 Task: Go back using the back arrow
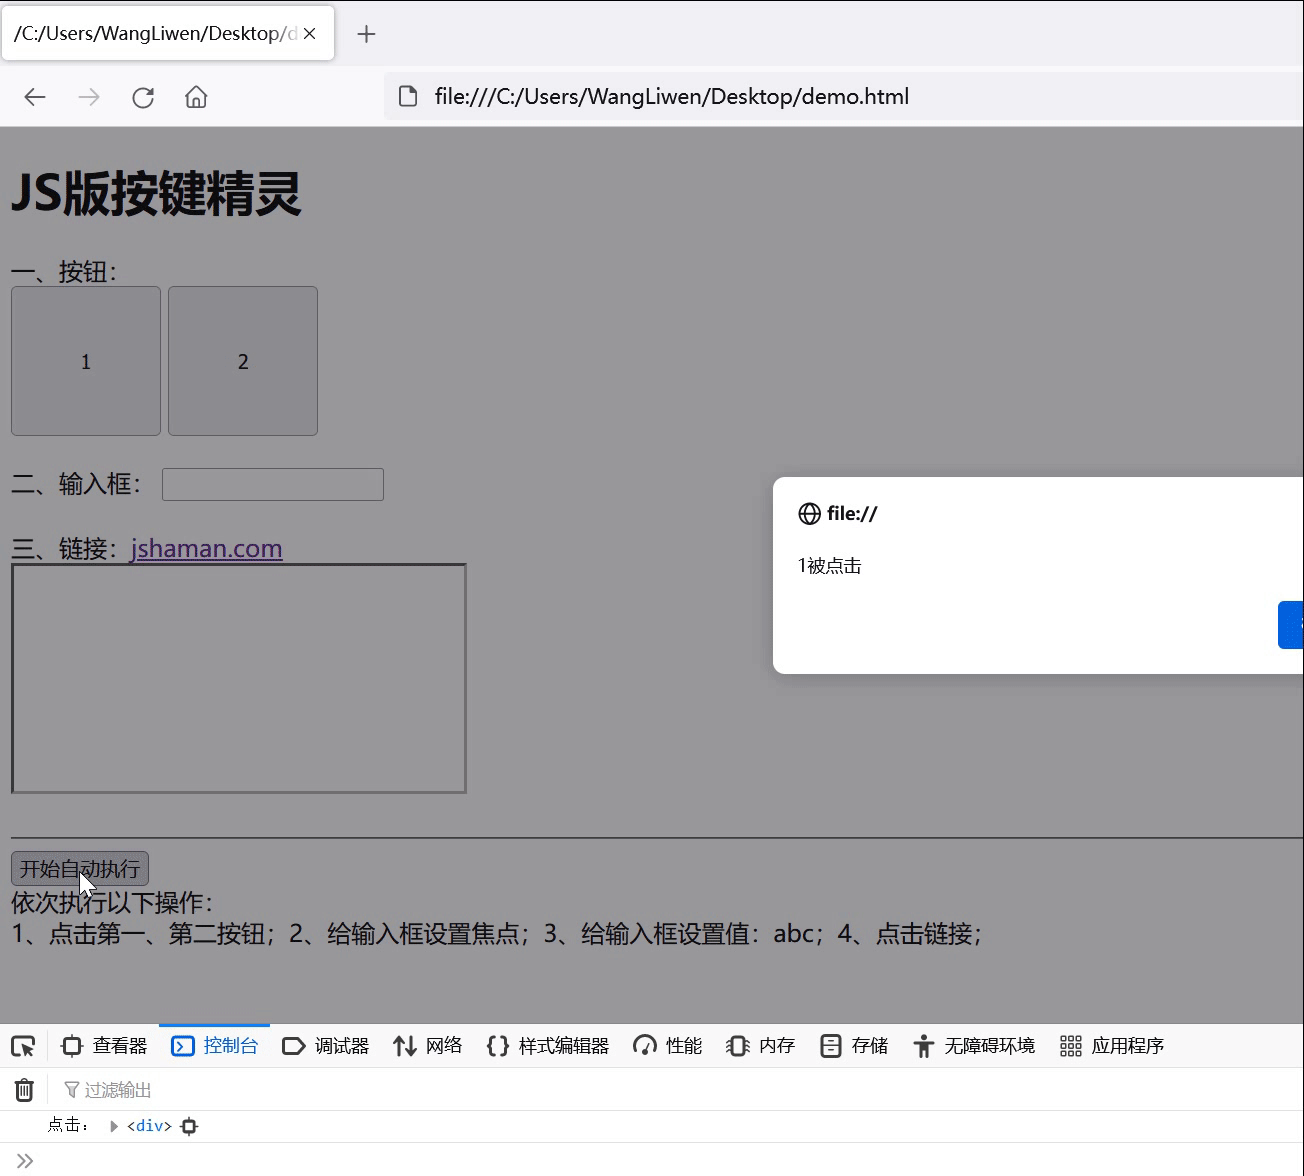click(34, 96)
